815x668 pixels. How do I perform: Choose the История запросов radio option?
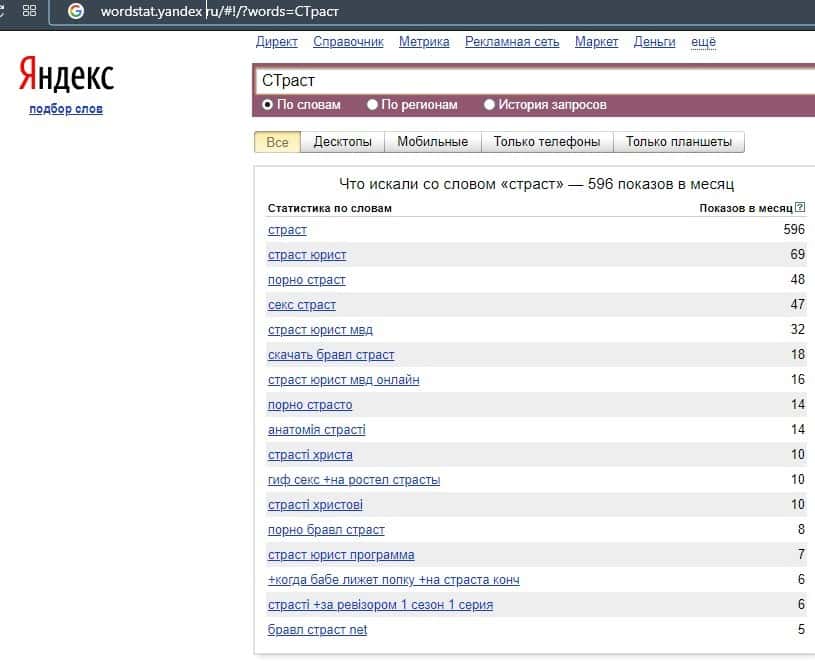489,104
